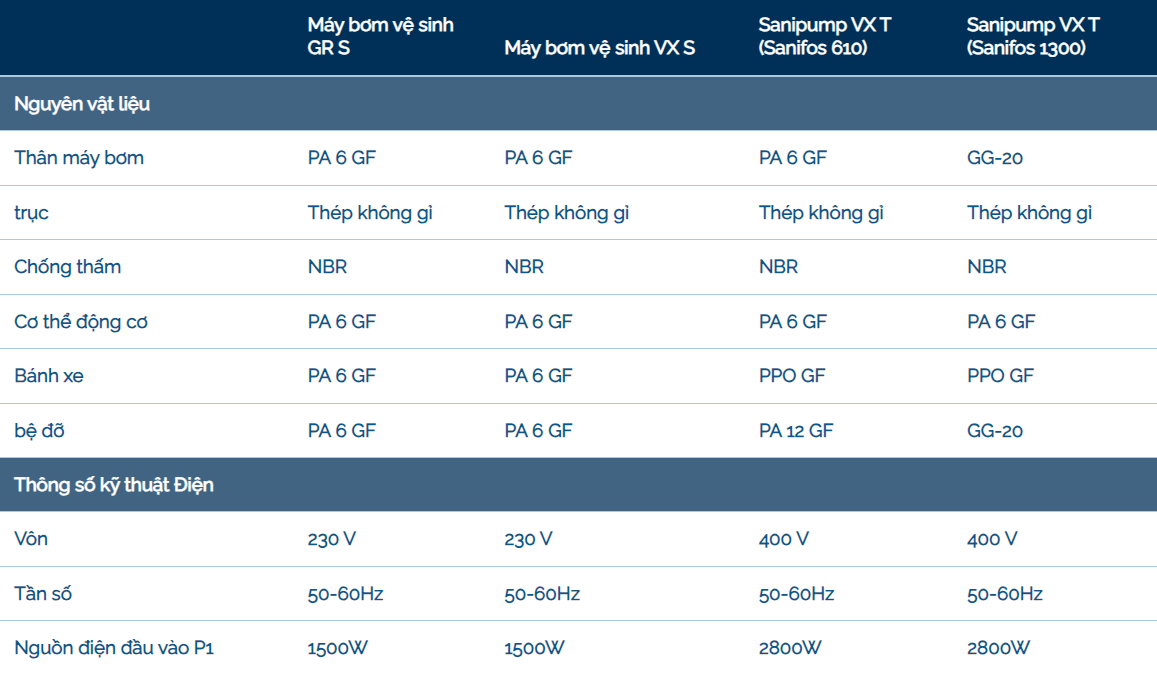Click the "Nguyên vật liệu" section header
The width and height of the screenshot is (1157, 677).
pyautogui.click(x=82, y=104)
